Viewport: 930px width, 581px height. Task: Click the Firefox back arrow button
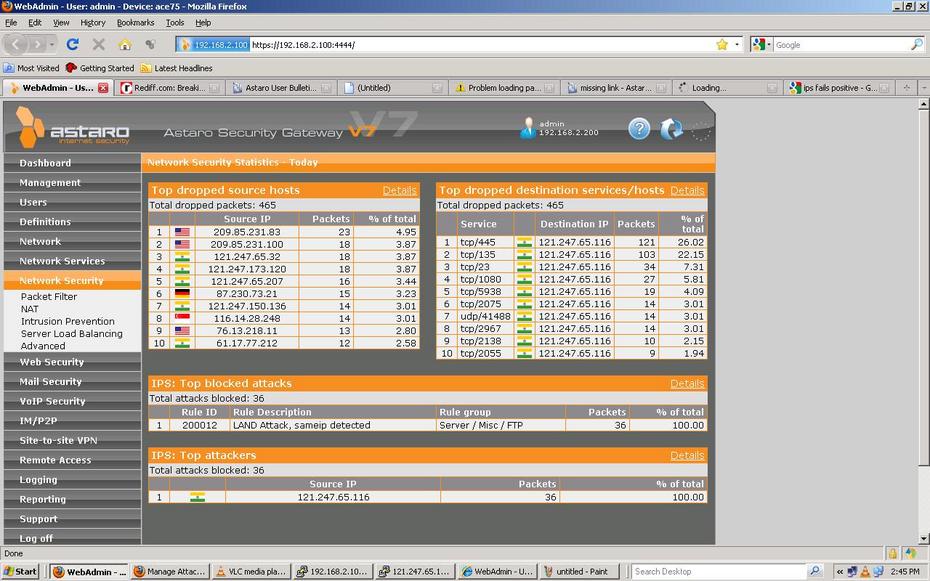pyautogui.click(x=16, y=44)
